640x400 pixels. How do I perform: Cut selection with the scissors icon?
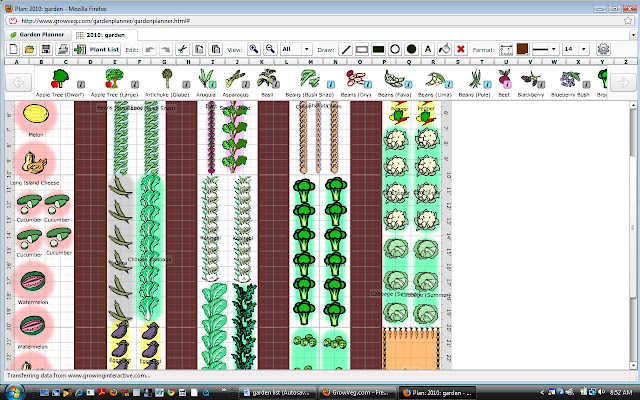point(182,49)
